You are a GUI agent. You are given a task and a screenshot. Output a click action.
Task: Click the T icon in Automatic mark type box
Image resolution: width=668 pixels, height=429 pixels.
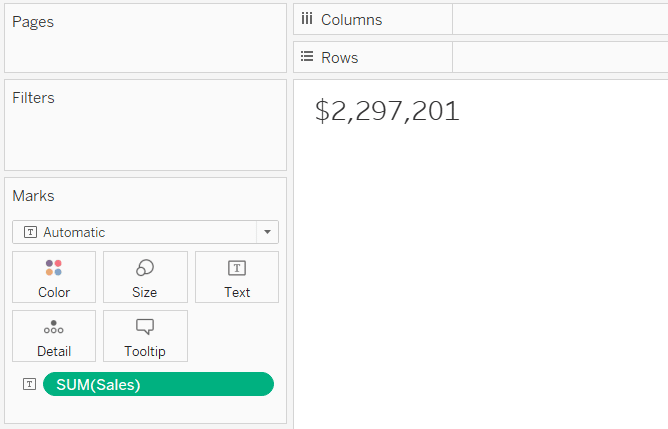coord(30,232)
